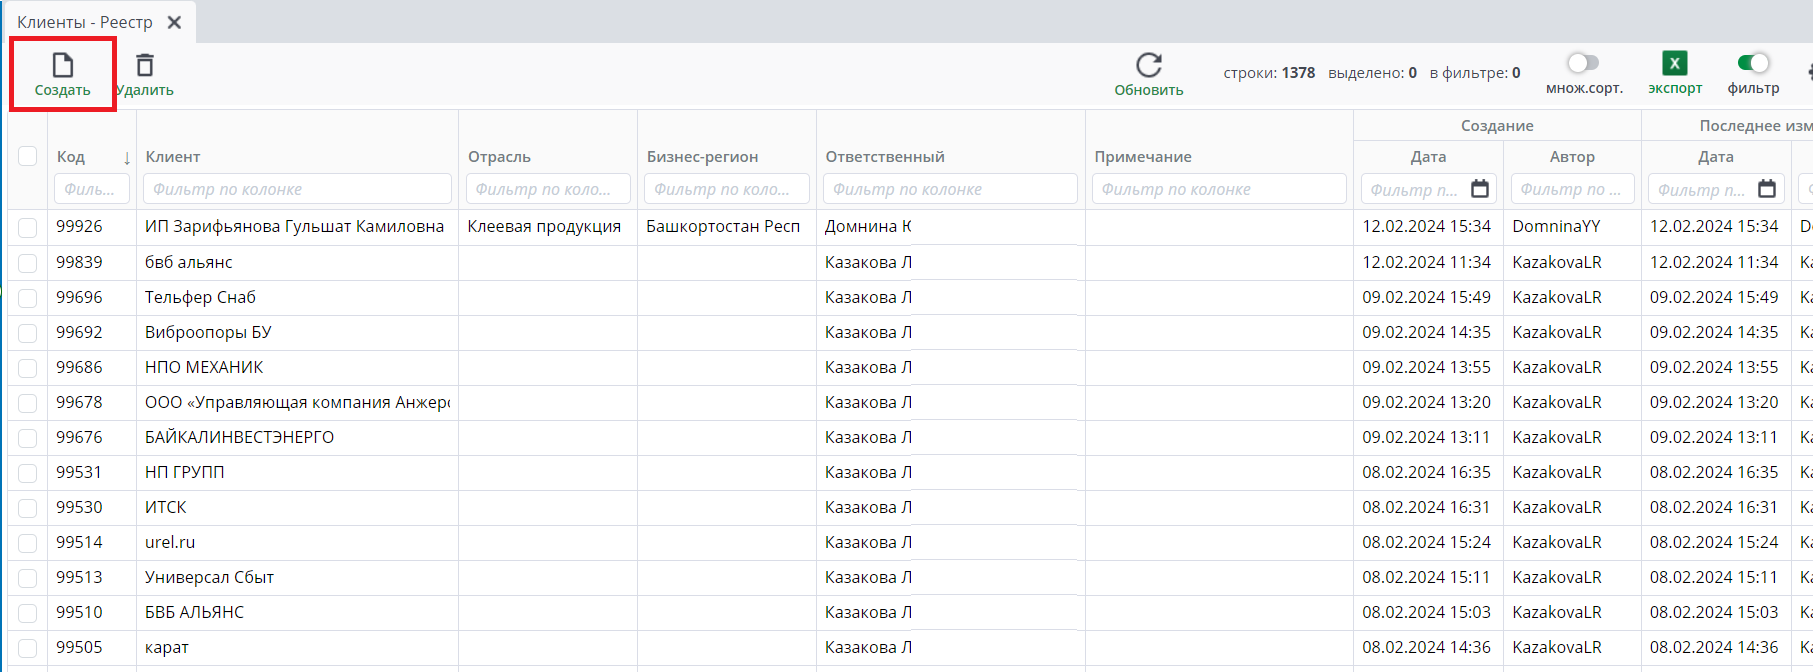Viewport: 1813px width, 672px height.
Task: Click the sort arrow in Код column
Action: 127,158
